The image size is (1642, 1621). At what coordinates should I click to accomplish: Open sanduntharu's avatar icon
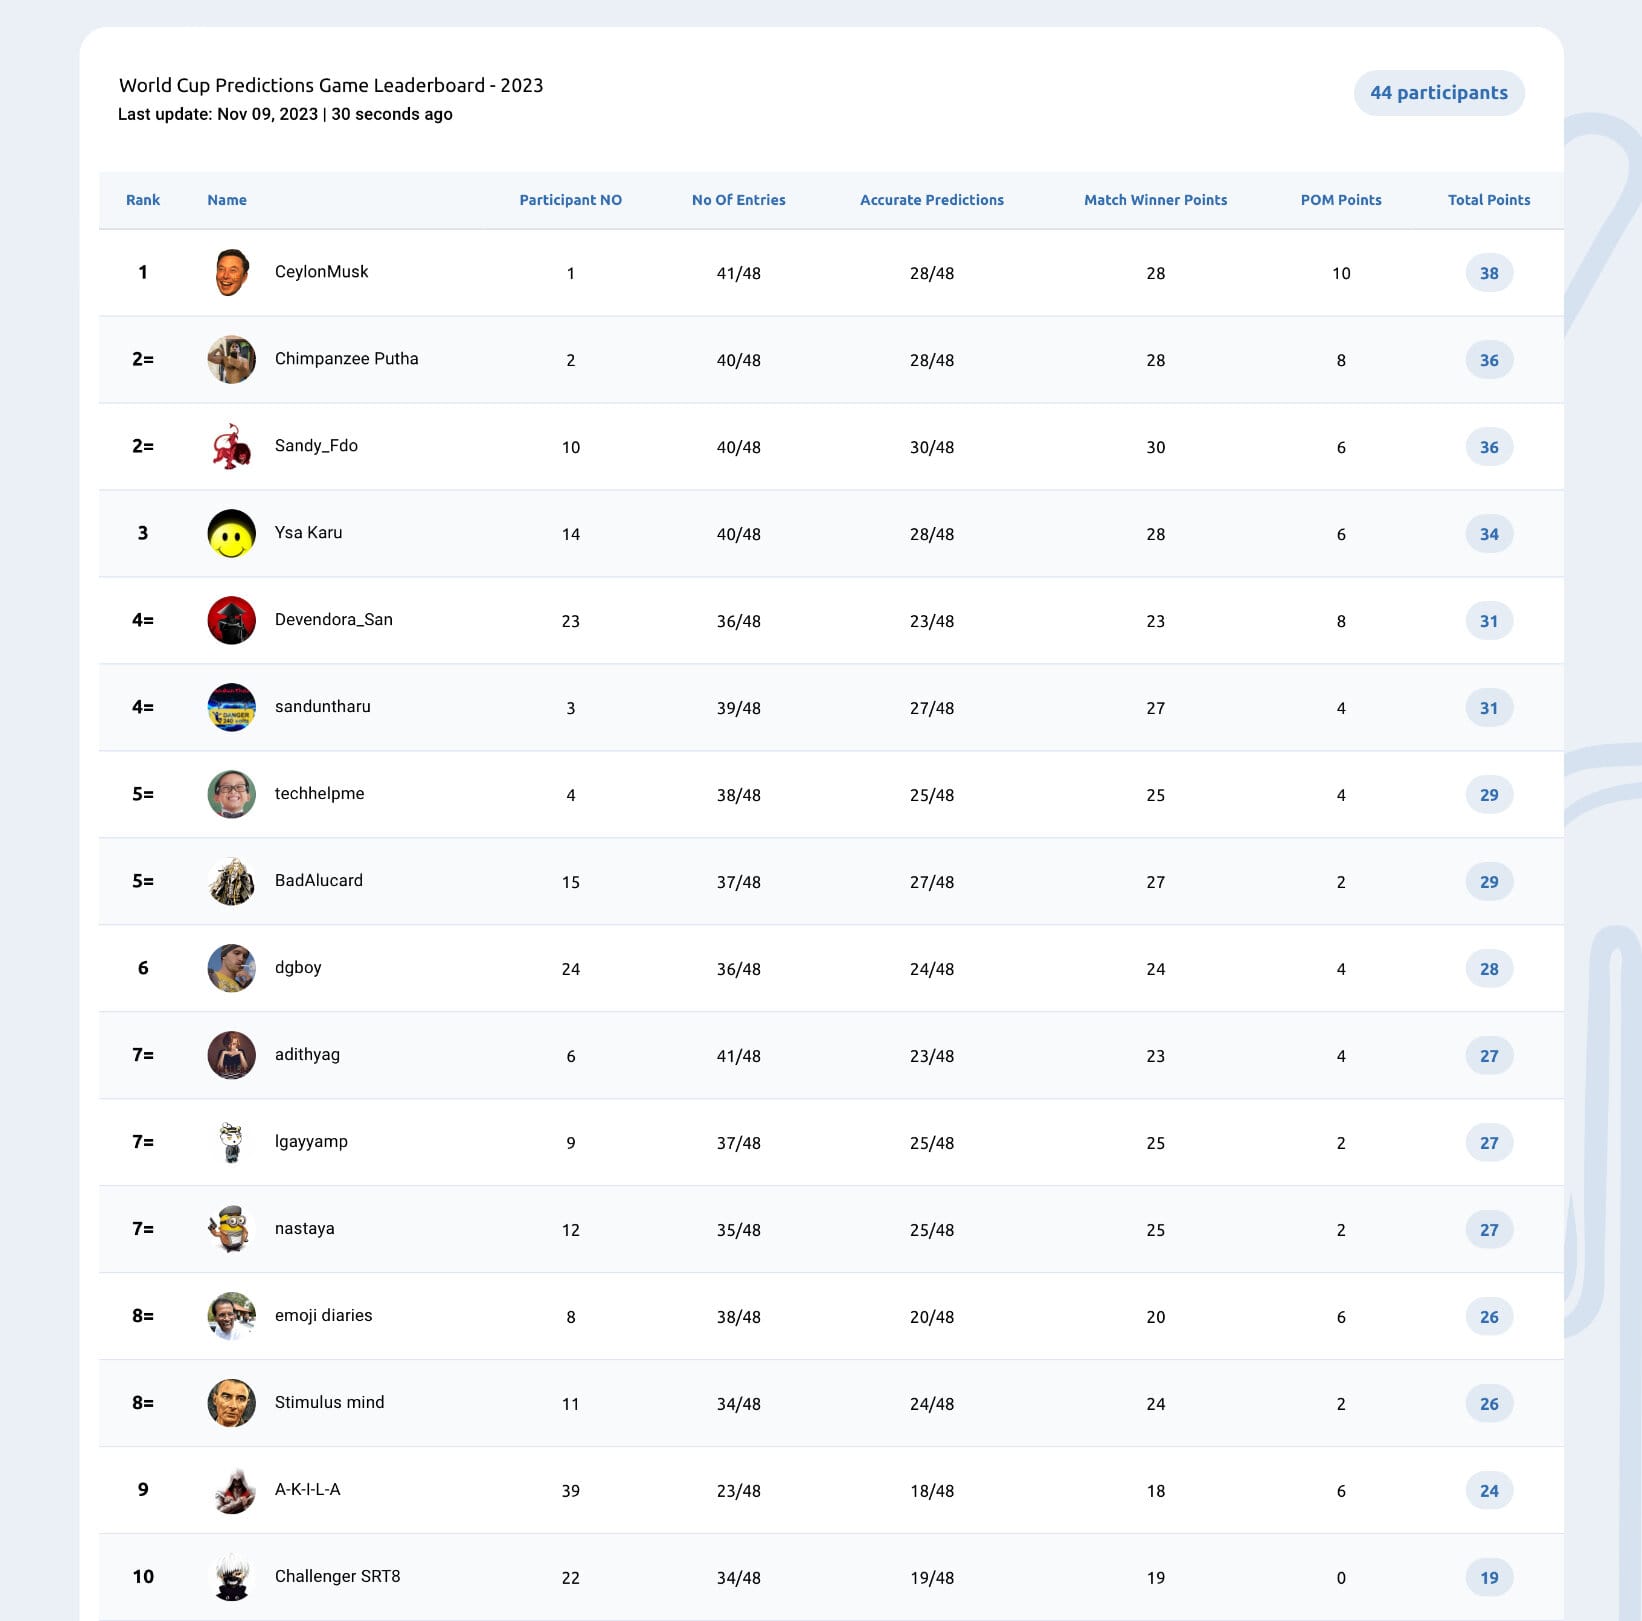point(231,707)
